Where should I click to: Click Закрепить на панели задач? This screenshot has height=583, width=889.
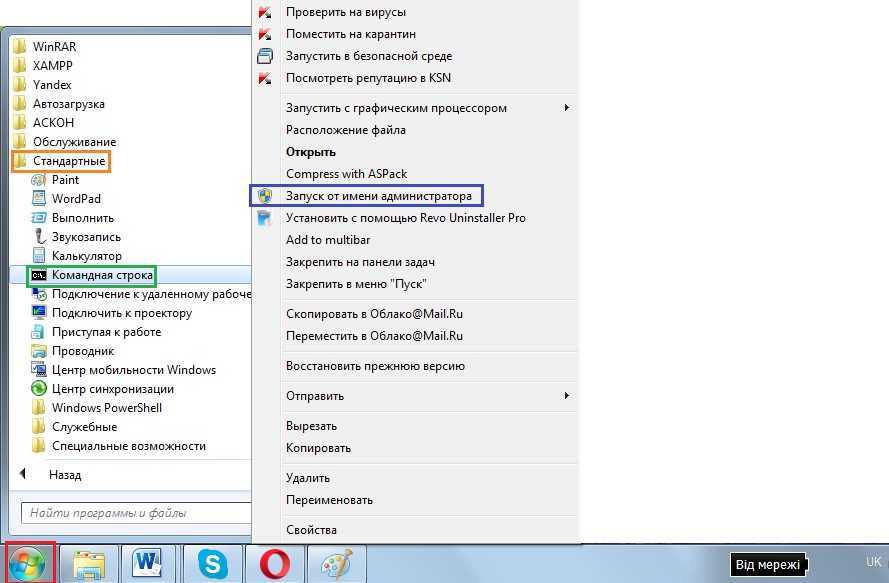(359, 262)
